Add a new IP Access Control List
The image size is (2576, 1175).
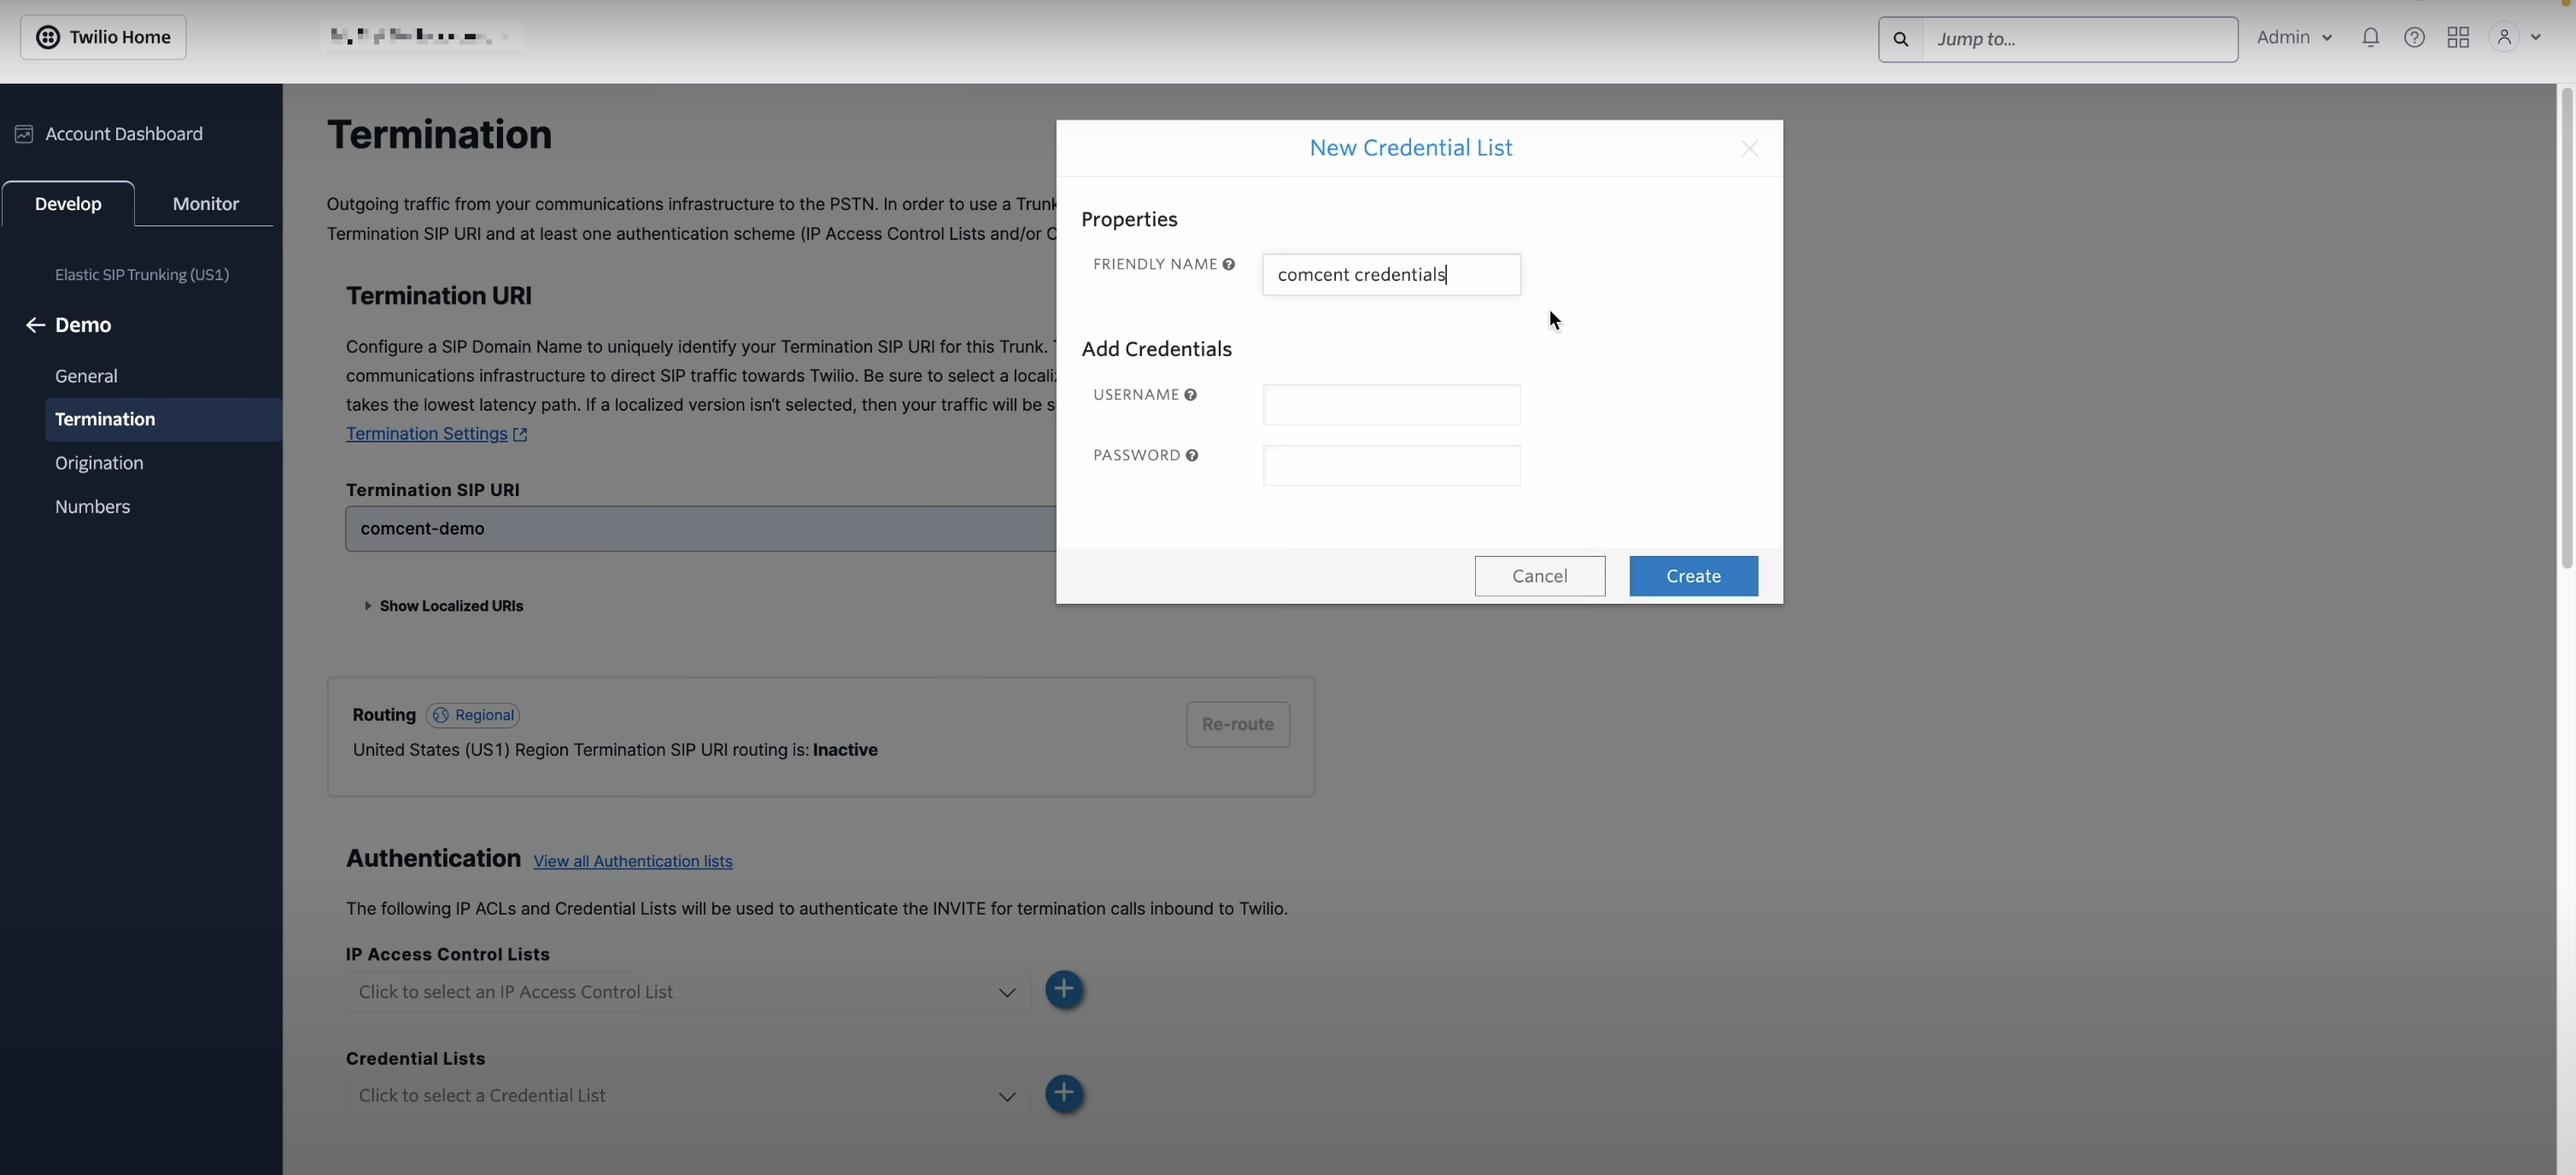pos(1064,990)
